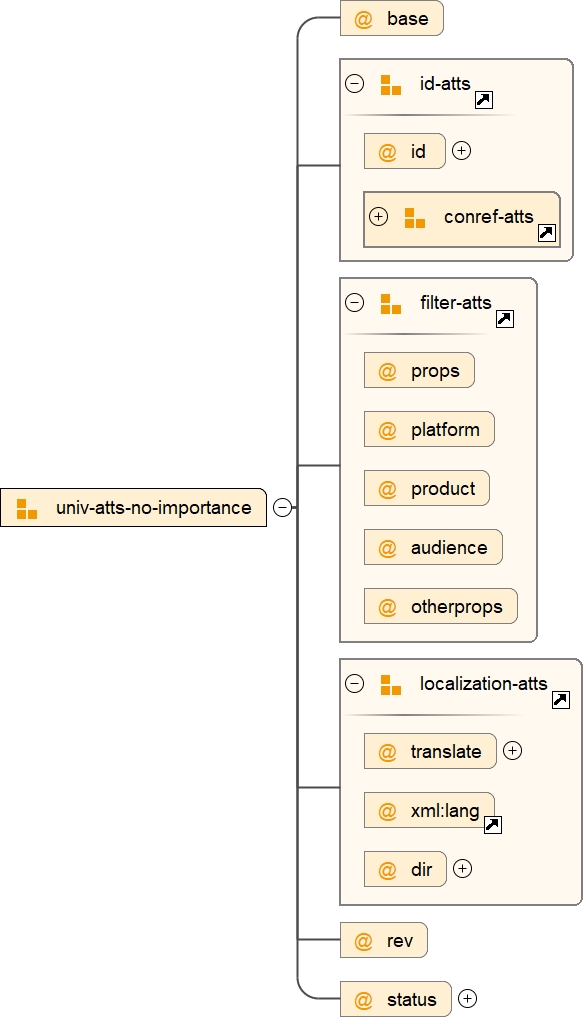Follow the conref-atts reference arrow
The image size is (584, 1025).
[x=547, y=233]
